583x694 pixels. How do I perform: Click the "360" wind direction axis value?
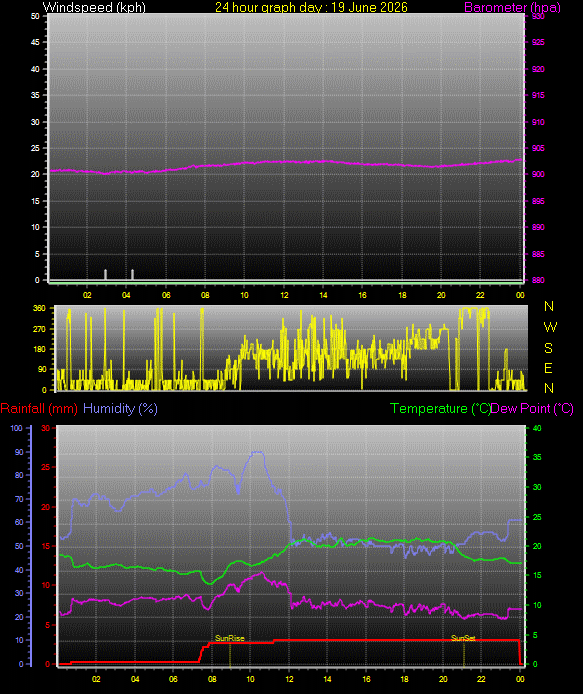[x=39, y=308]
